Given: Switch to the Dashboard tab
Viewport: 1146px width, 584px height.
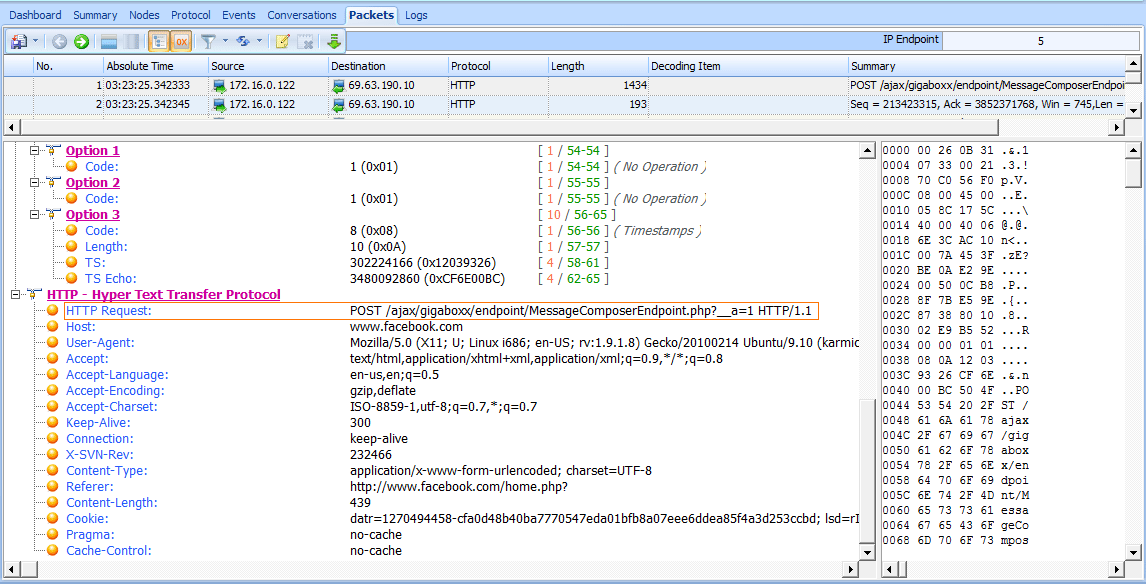Looking at the screenshot, I should [35, 15].
